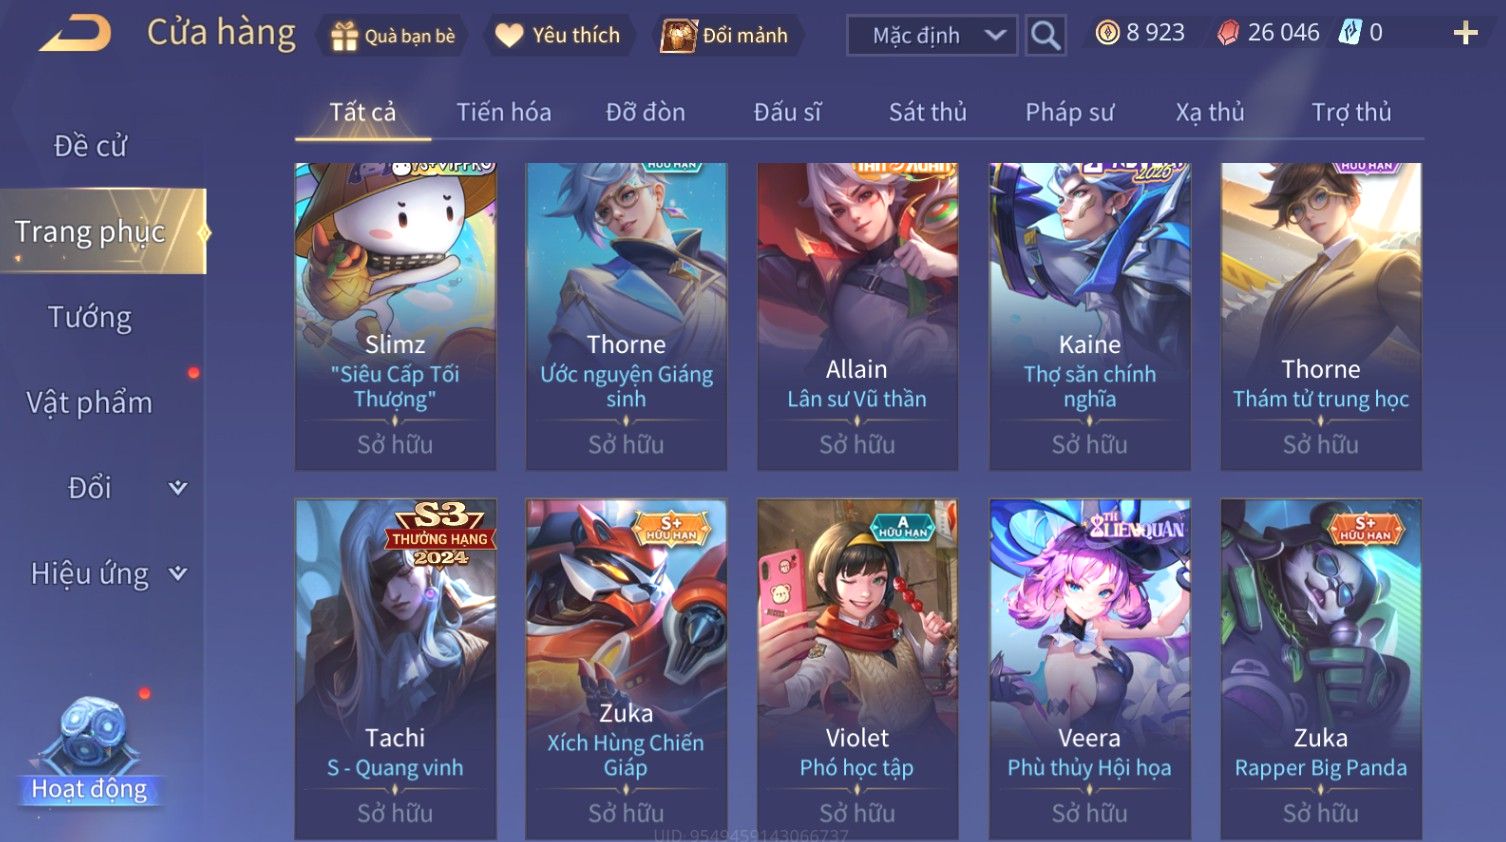Select the Allain Lân sư Vũ thần card

click(857, 316)
